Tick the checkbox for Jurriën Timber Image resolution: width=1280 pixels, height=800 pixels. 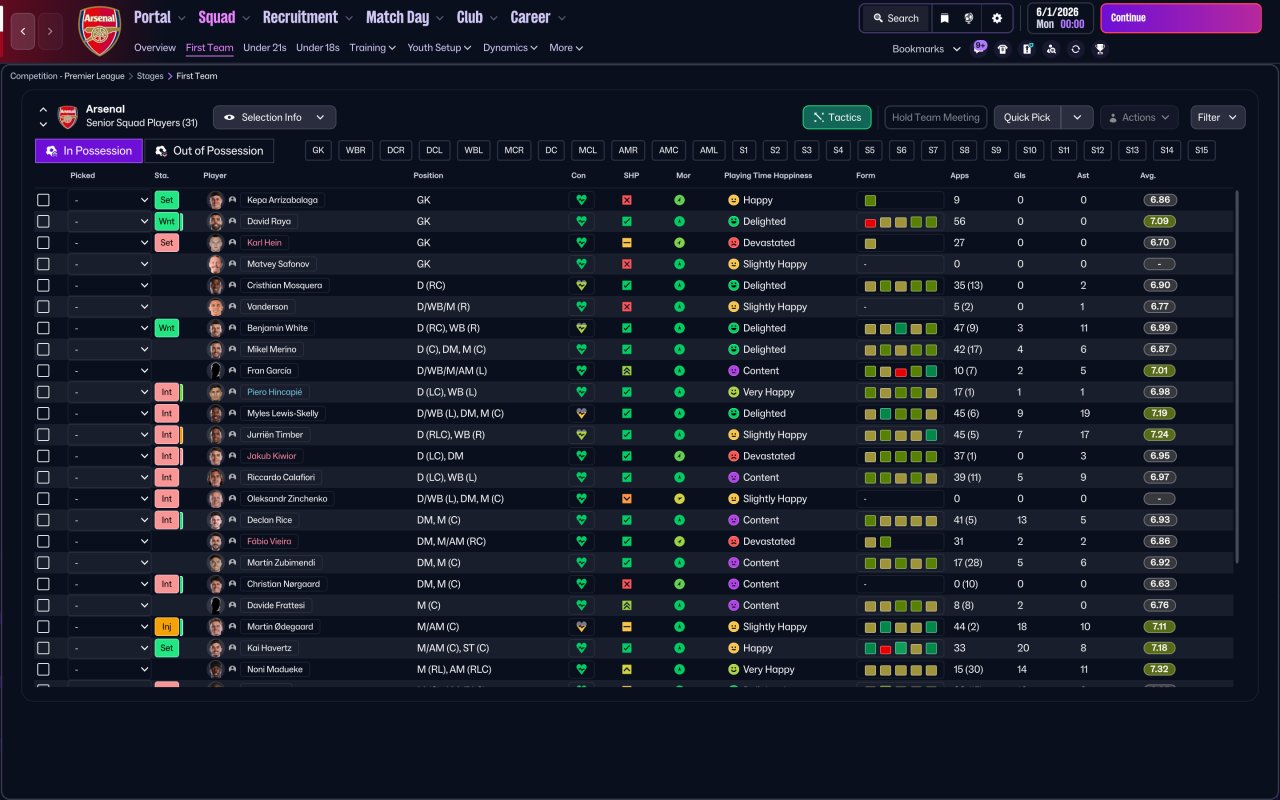point(43,435)
